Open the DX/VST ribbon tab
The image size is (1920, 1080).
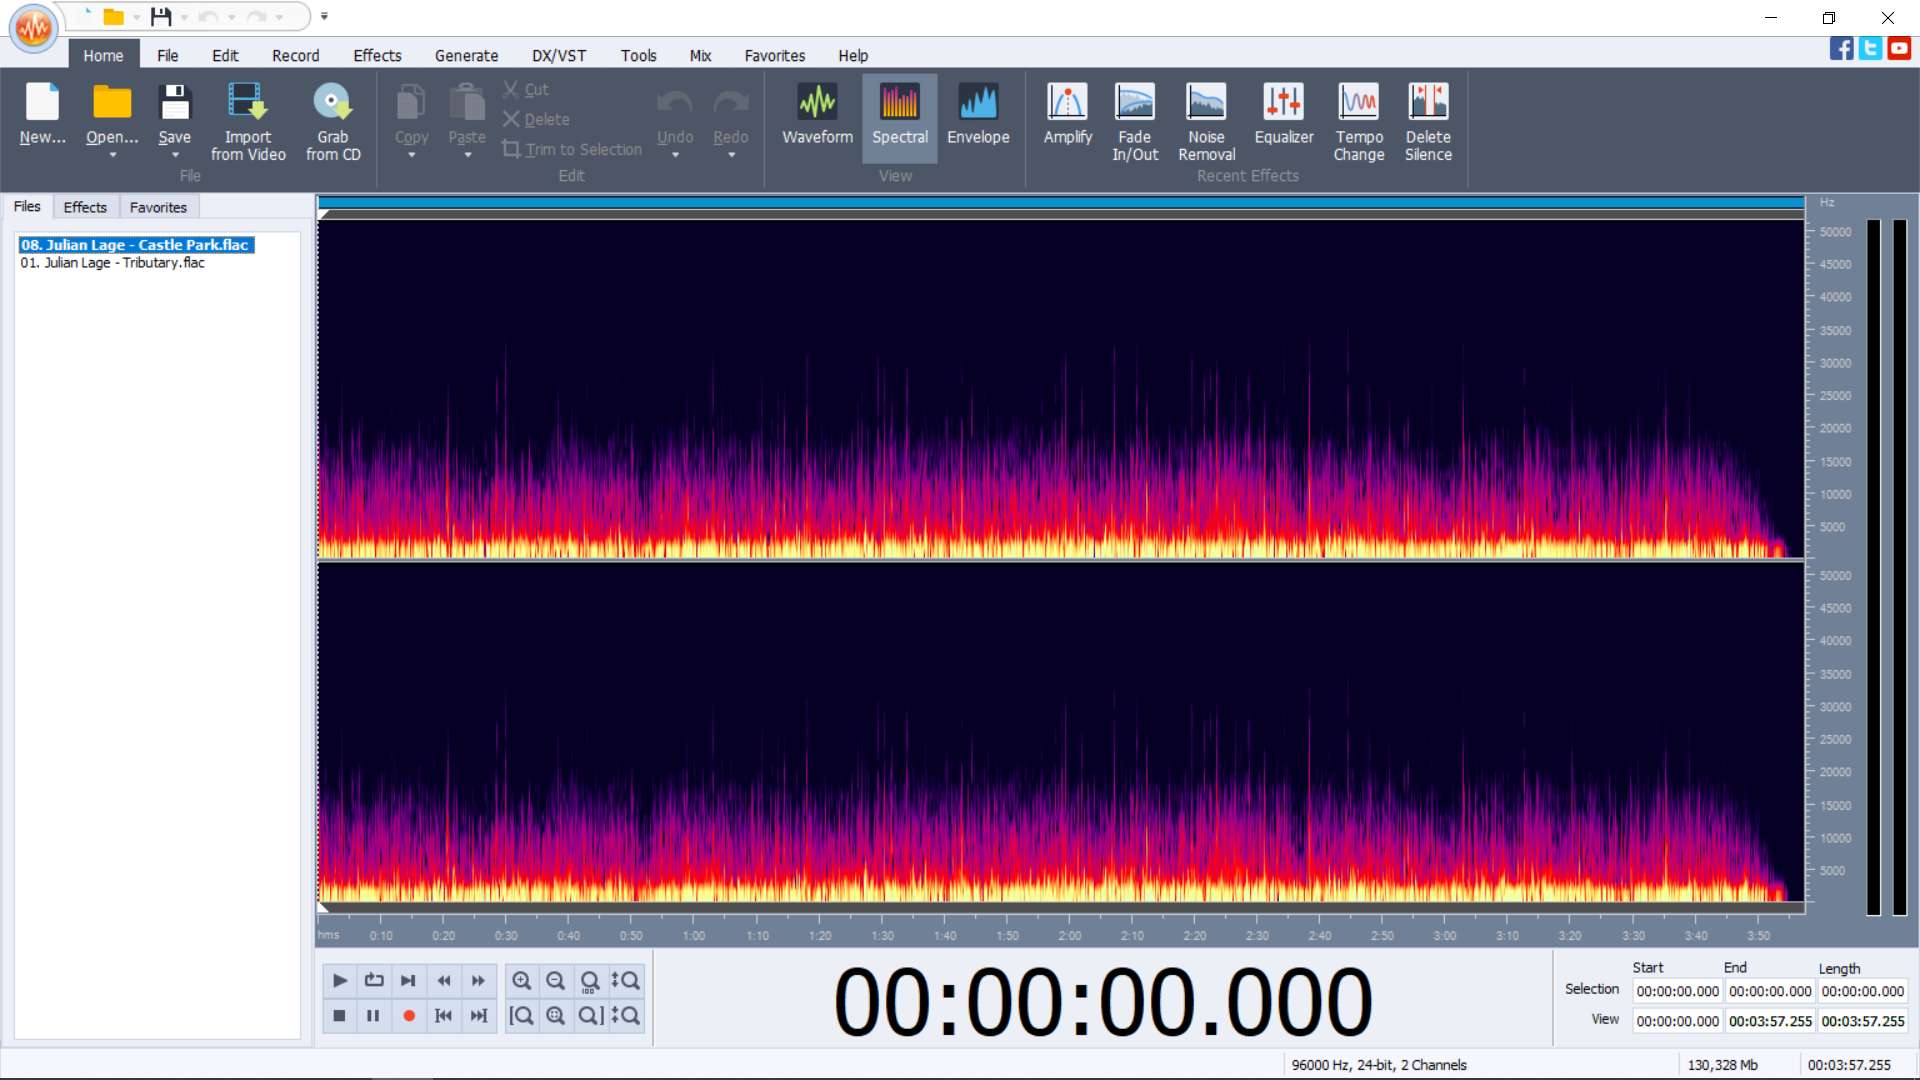click(x=559, y=56)
